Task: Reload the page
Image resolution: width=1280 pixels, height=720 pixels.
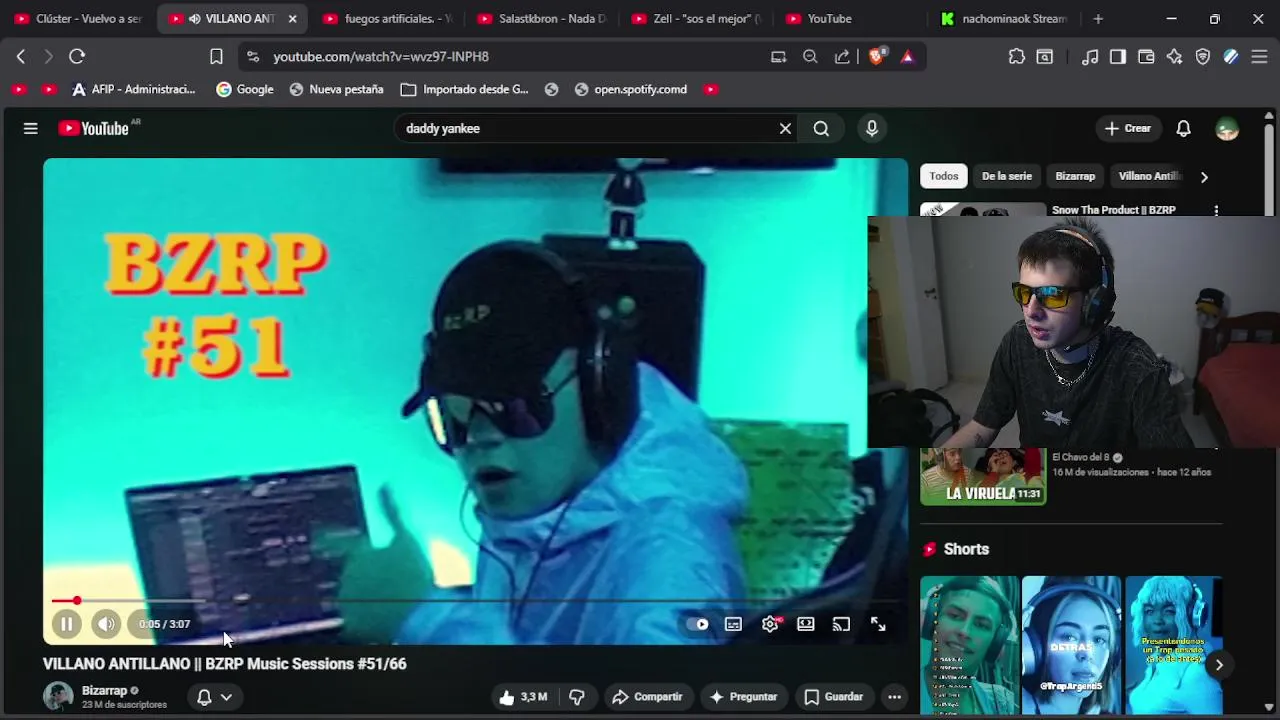Action: (77, 57)
